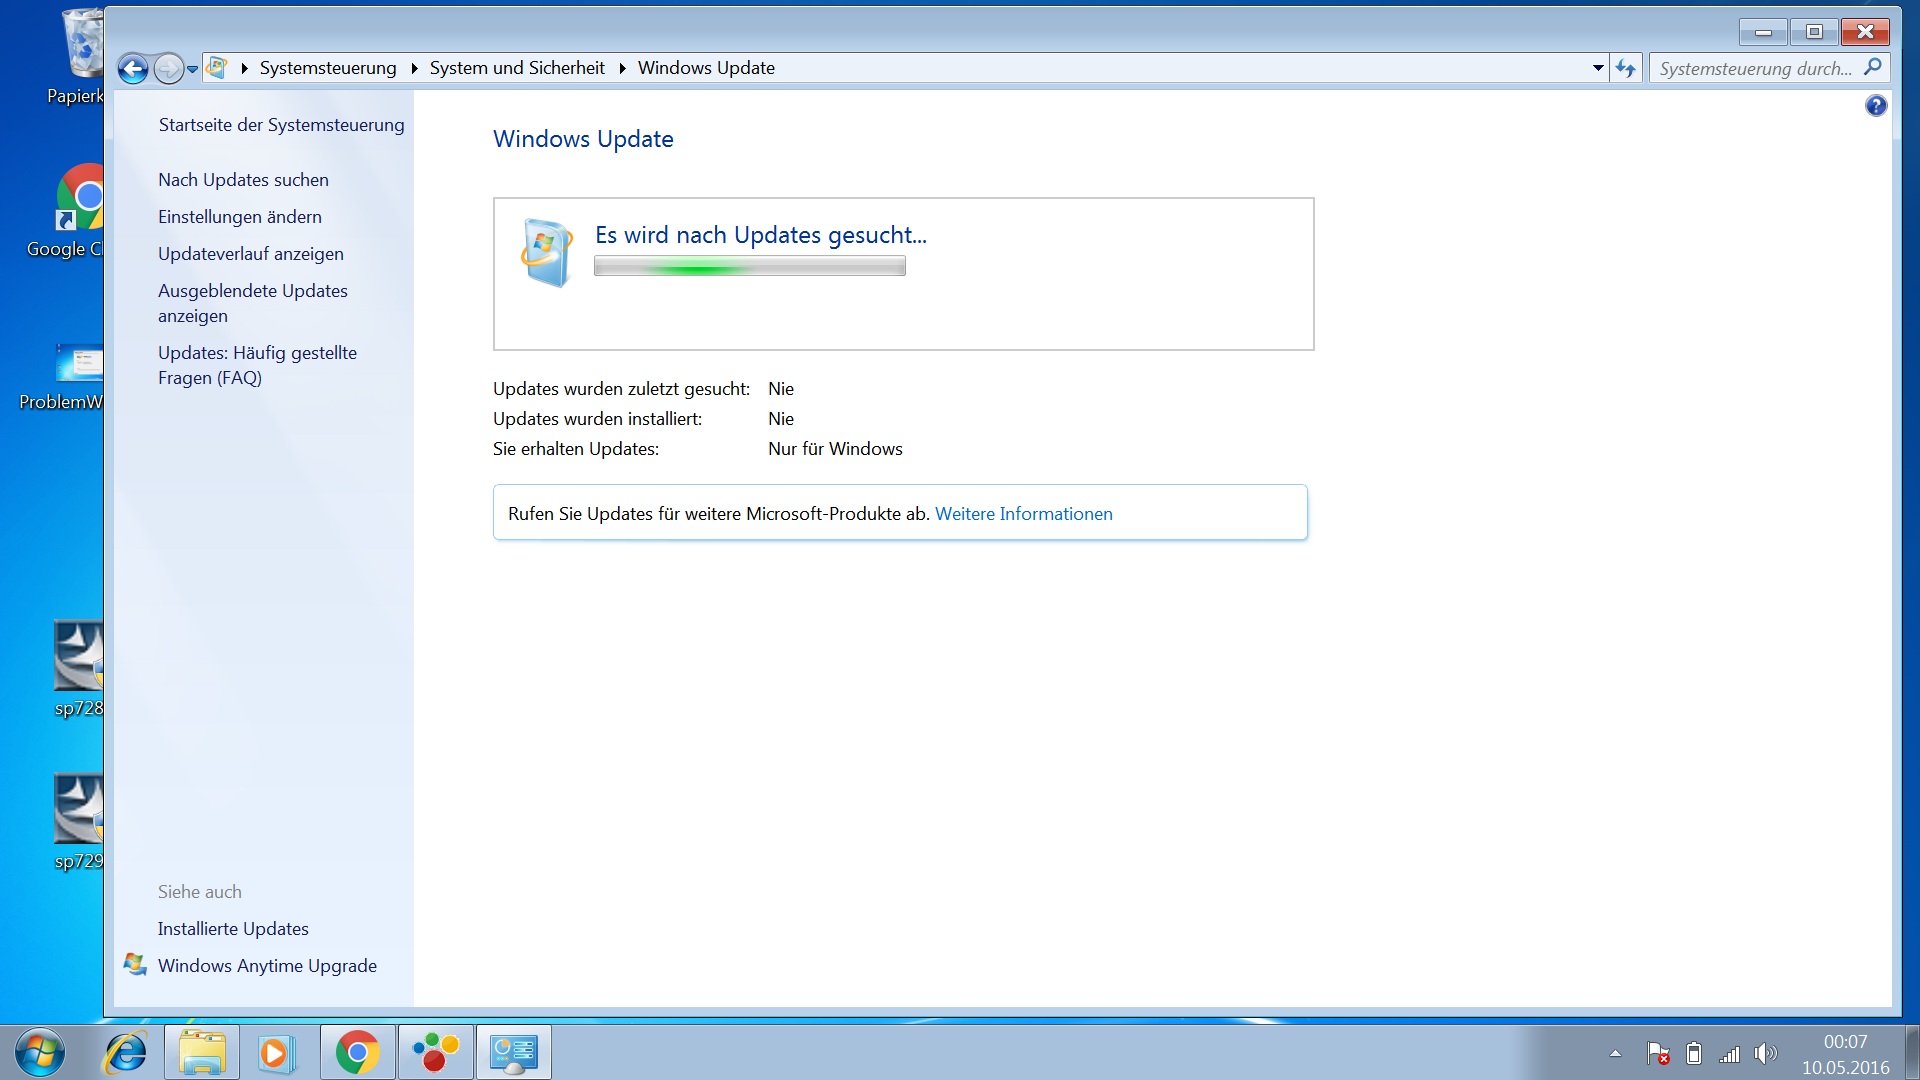This screenshot has width=1920, height=1080.
Task: Open the address bar history dropdown
Action: click(x=1598, y=68)
